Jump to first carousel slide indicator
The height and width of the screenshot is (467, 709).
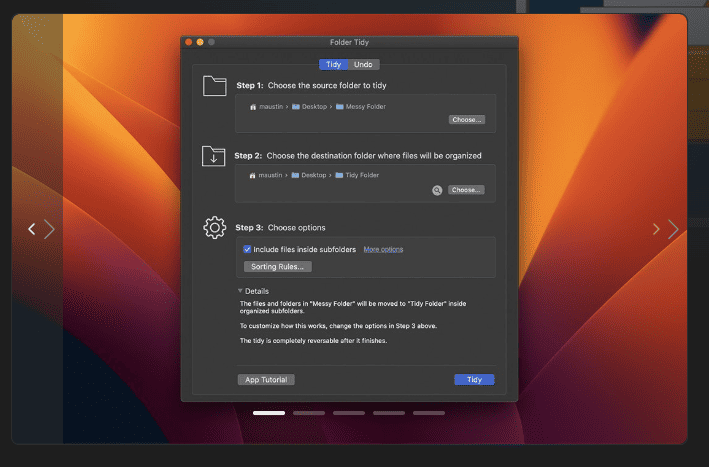pyautogui.click(x=269, y=413)
